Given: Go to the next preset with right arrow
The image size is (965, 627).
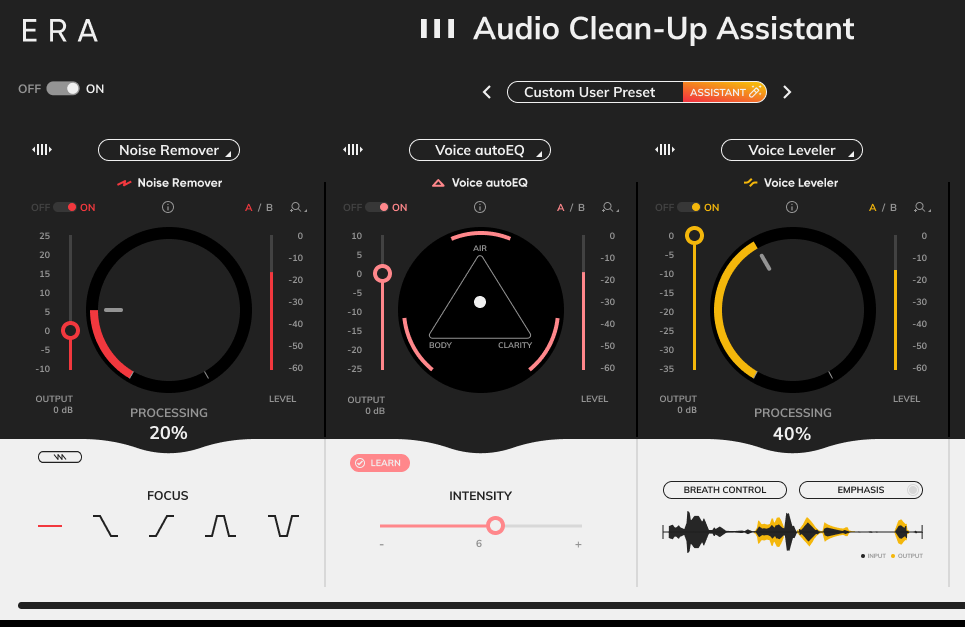Looking at the screenshot, I should point(787,91).
